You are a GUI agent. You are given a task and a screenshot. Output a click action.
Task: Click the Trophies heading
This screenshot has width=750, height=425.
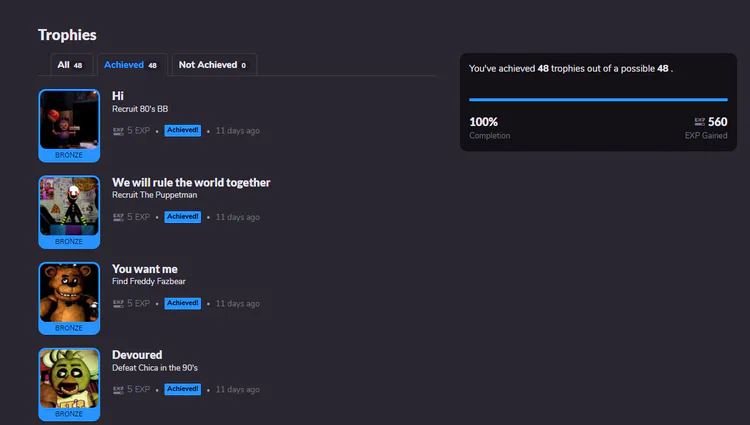(x=67, y=35)
